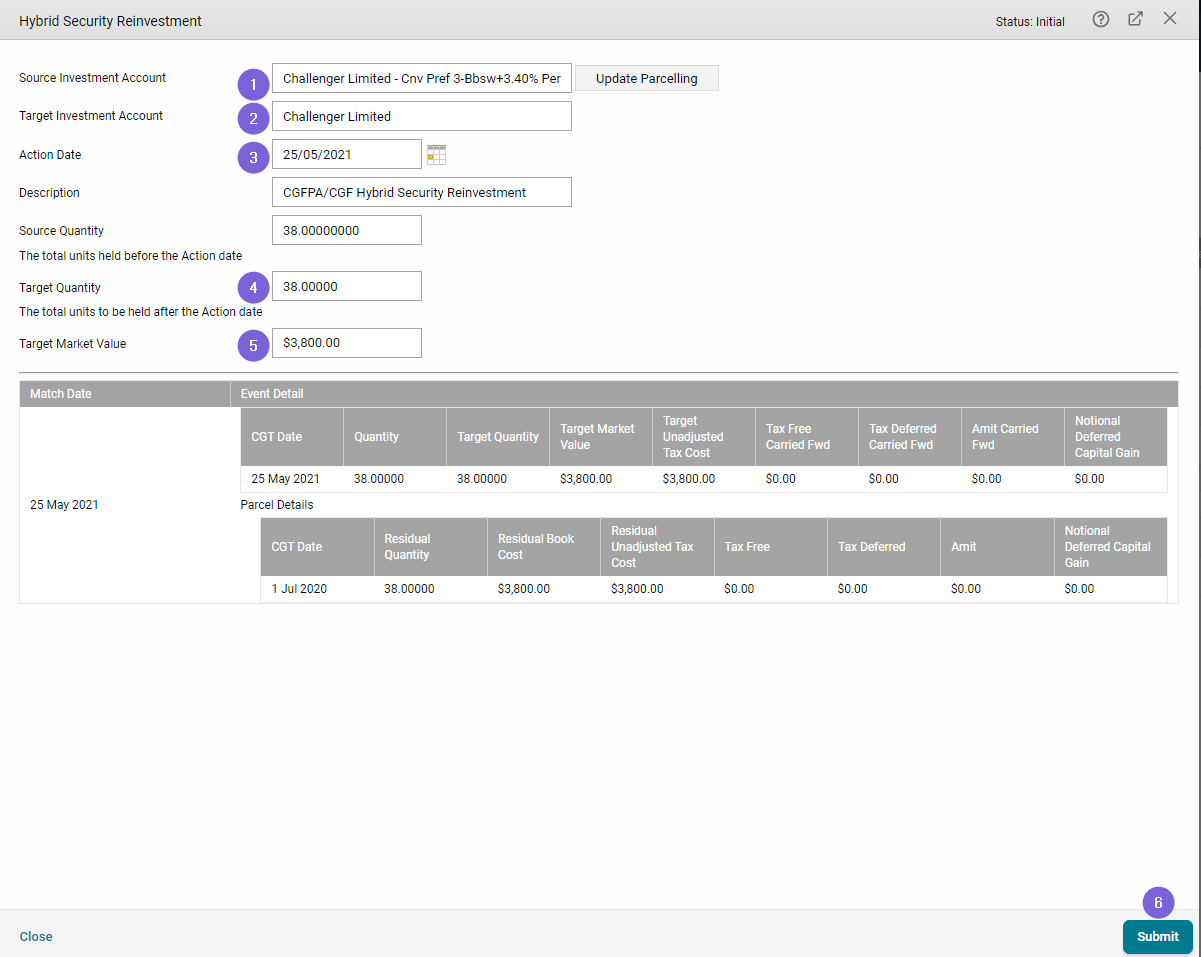Click the Update Parcelling button
Screen dimensions: 1201x957
[x=647, y=78]
